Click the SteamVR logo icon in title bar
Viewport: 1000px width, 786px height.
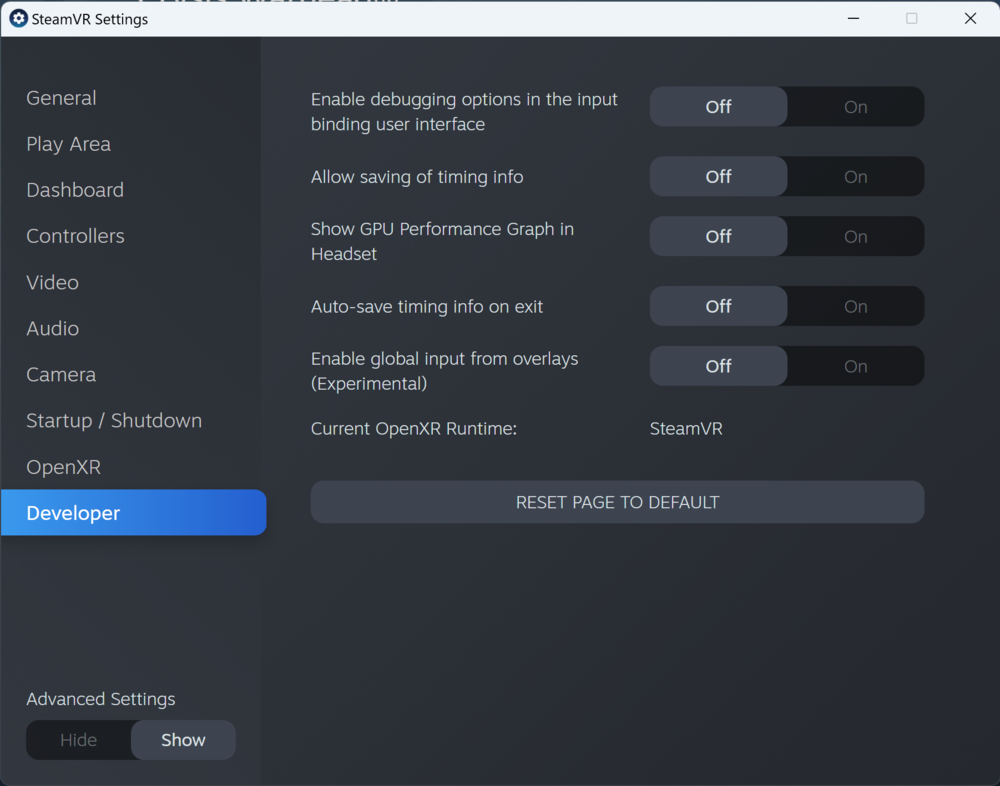pyautogui.click(x=18, y=19)
